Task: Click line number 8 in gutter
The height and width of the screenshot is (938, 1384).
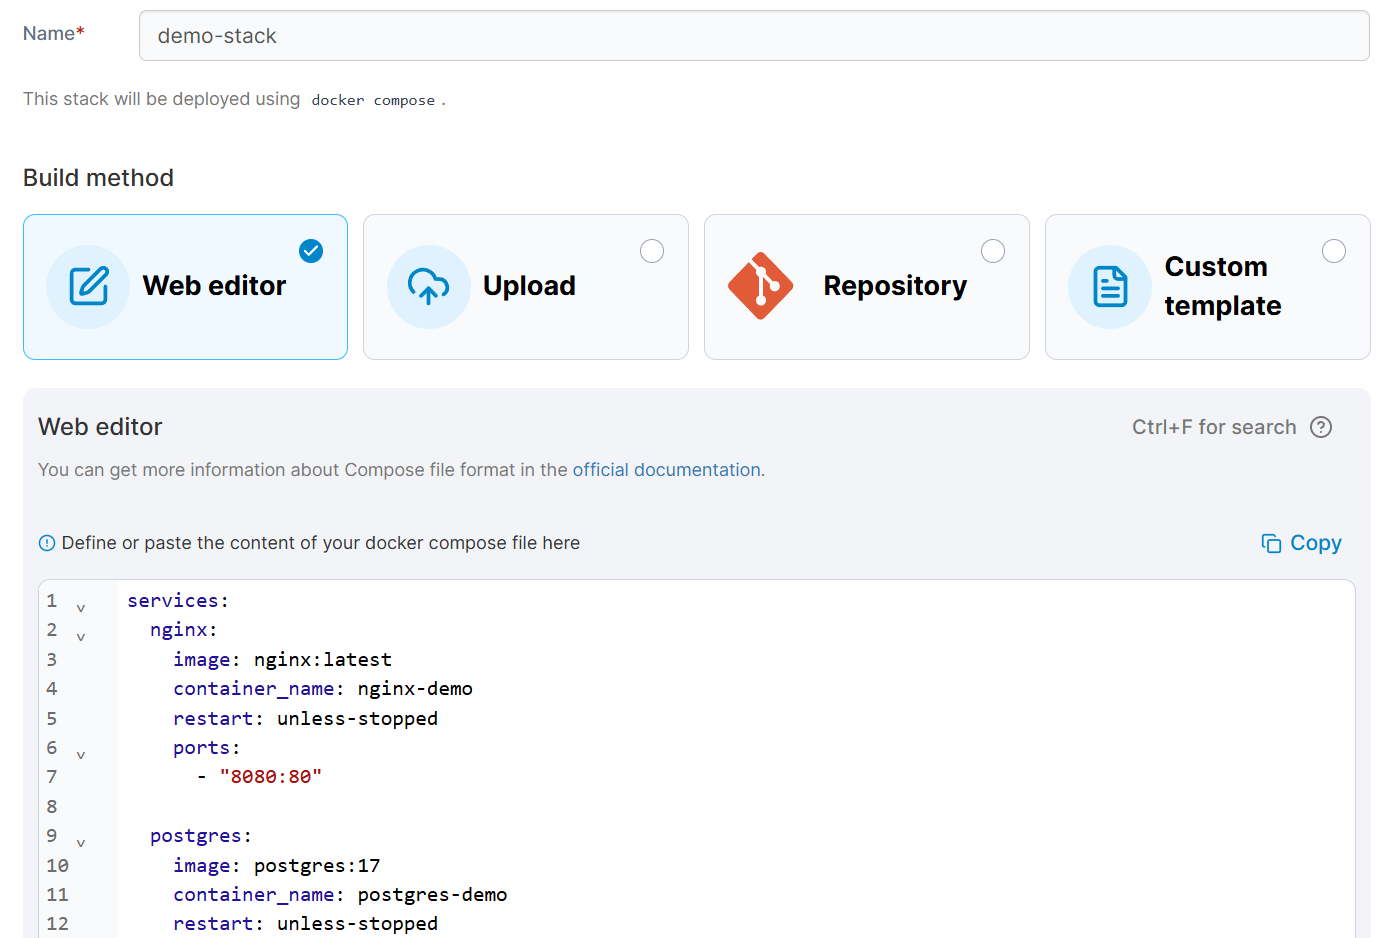Action: point(52,807)
